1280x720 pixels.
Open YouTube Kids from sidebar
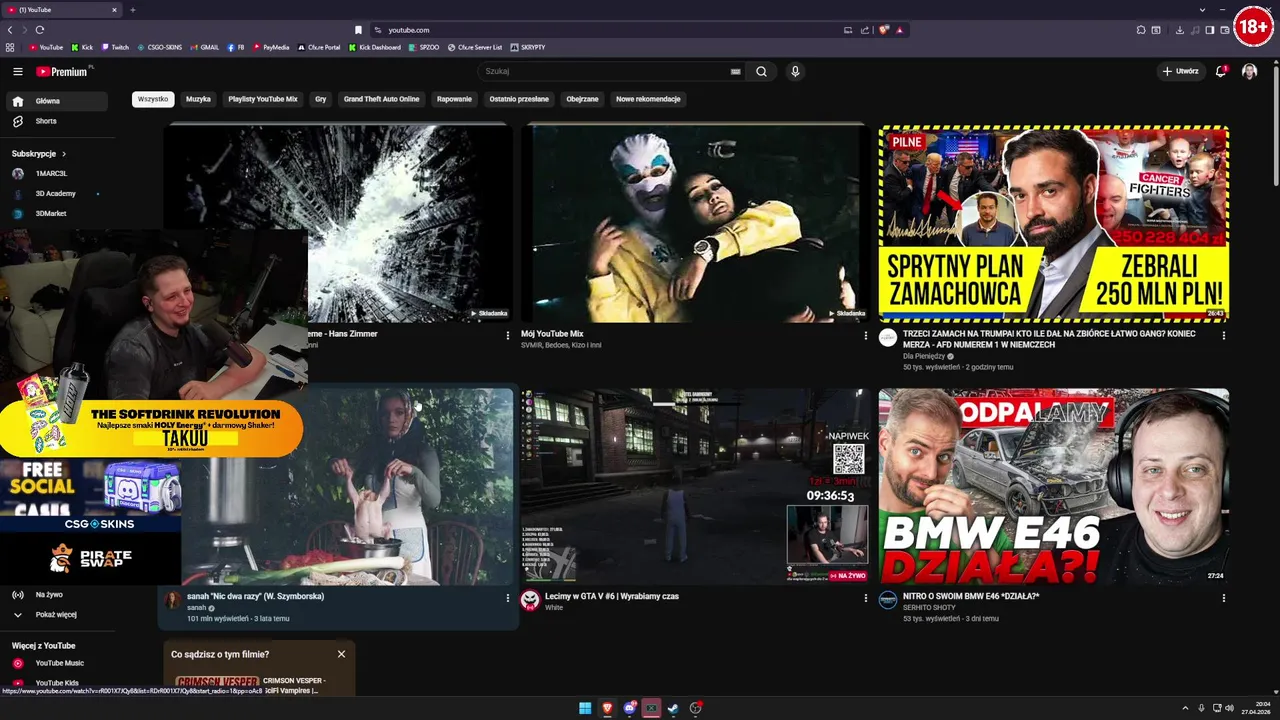tap(56, 683)
